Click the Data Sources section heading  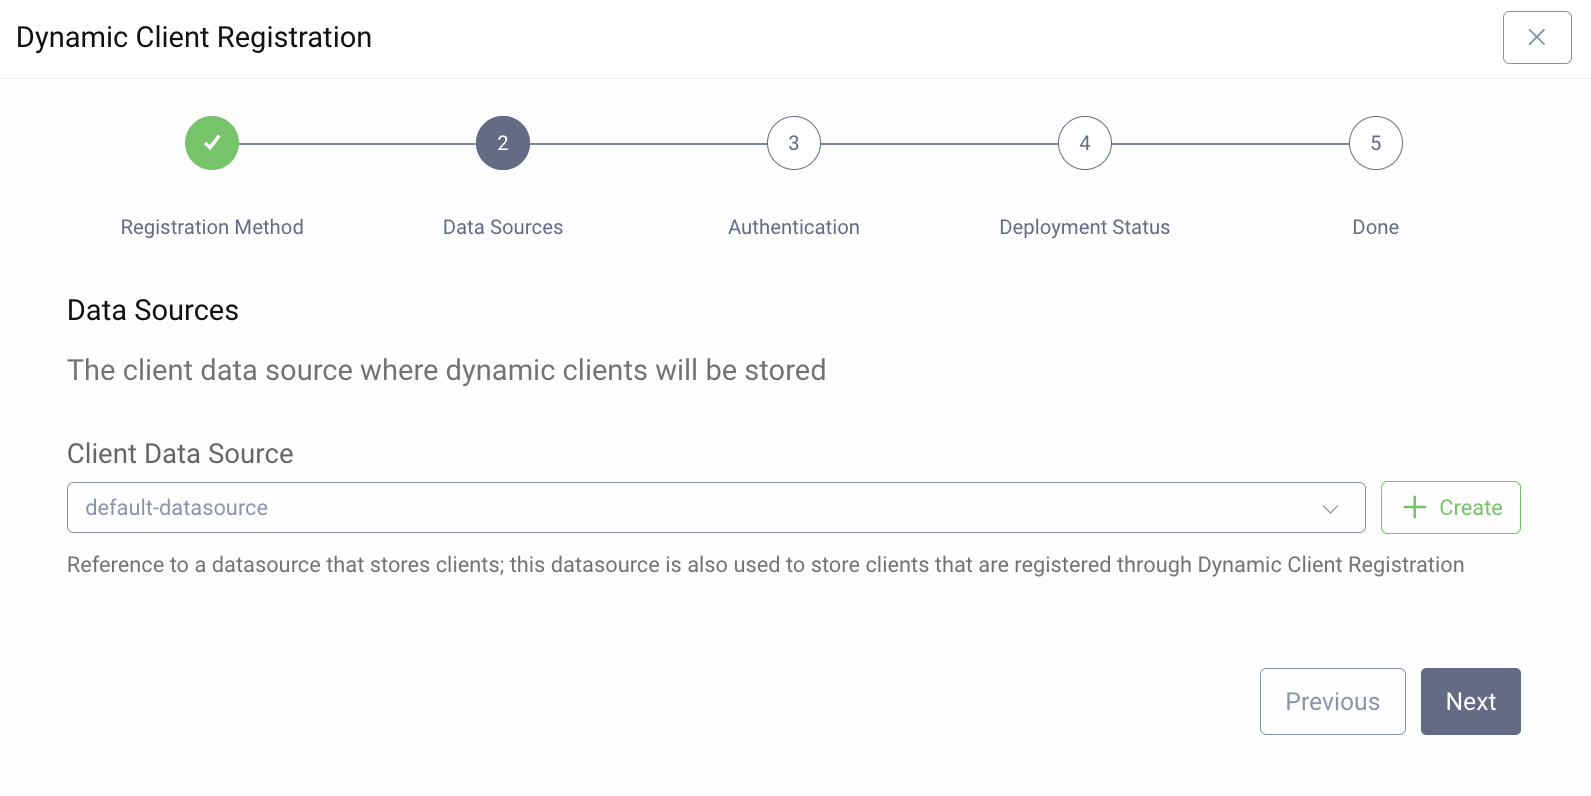(153, 310)
